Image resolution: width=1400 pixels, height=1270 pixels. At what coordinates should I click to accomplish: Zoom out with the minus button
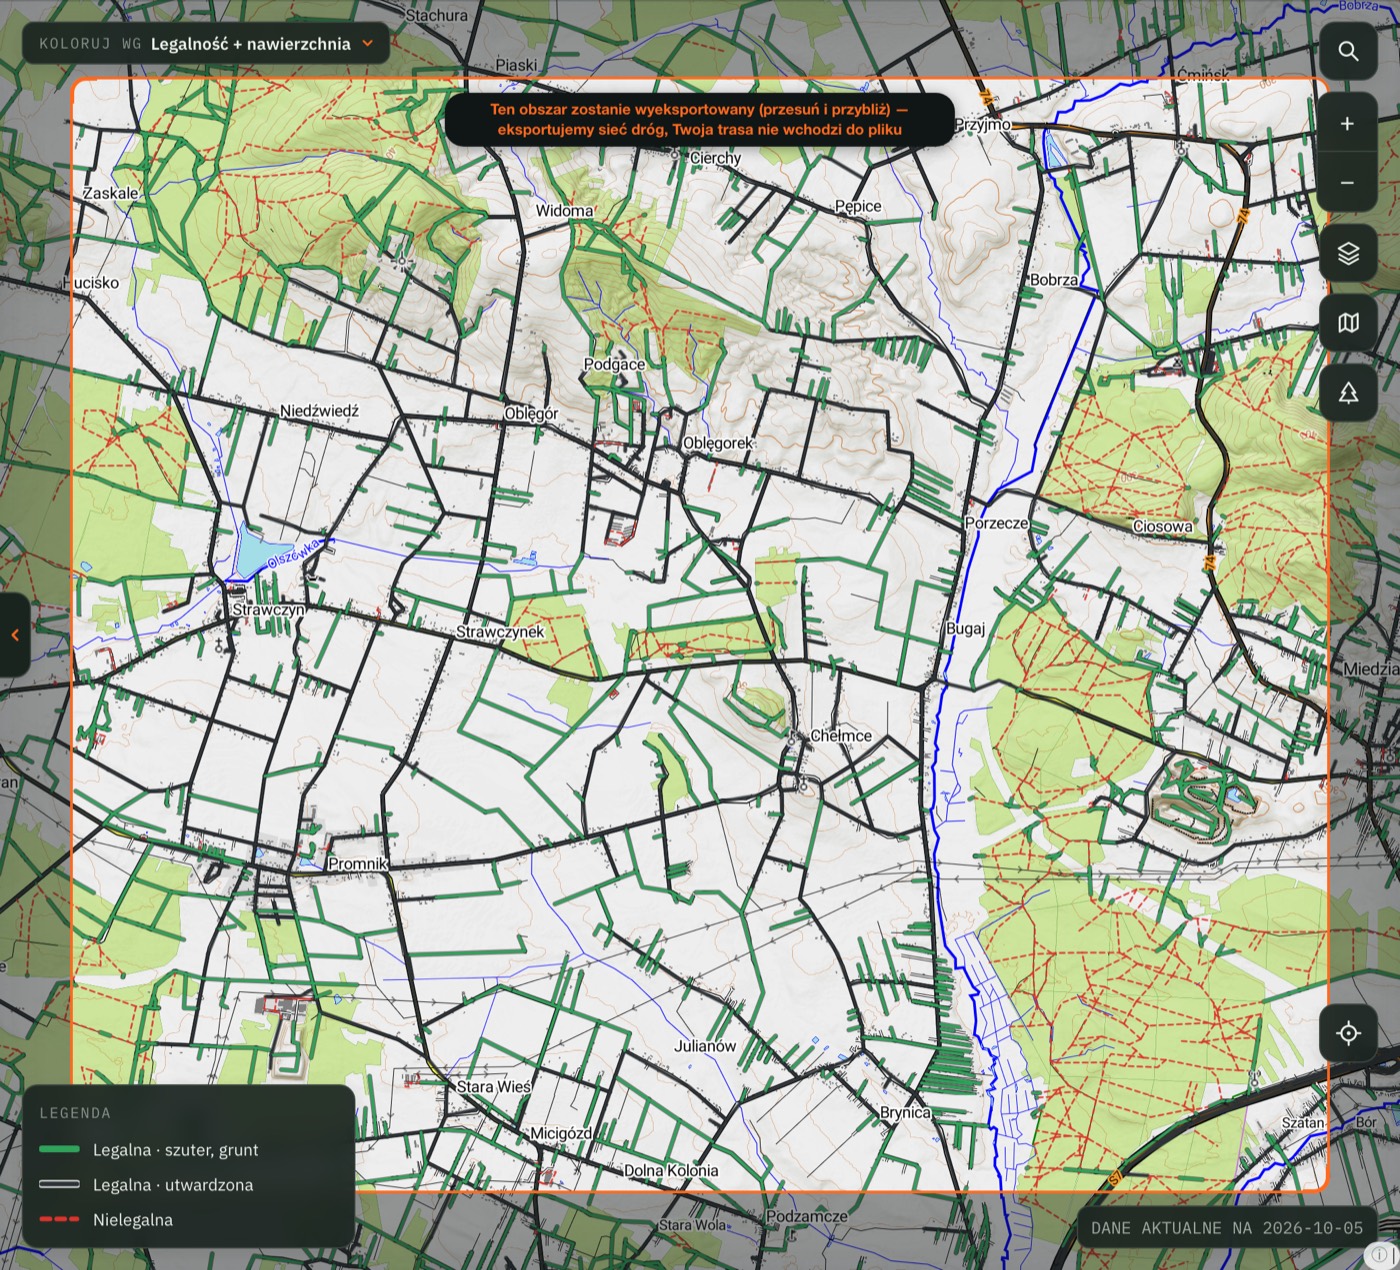click(x=1348, y=183)
